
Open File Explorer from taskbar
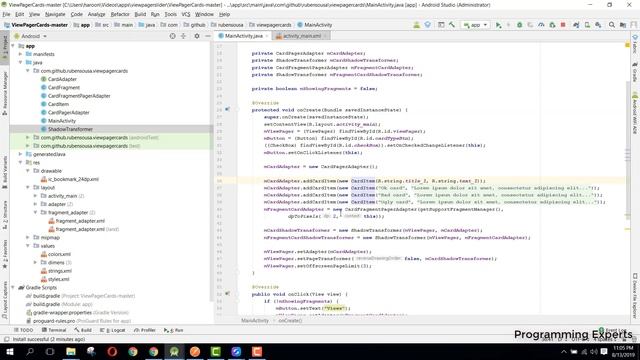(x=71, y=351)
